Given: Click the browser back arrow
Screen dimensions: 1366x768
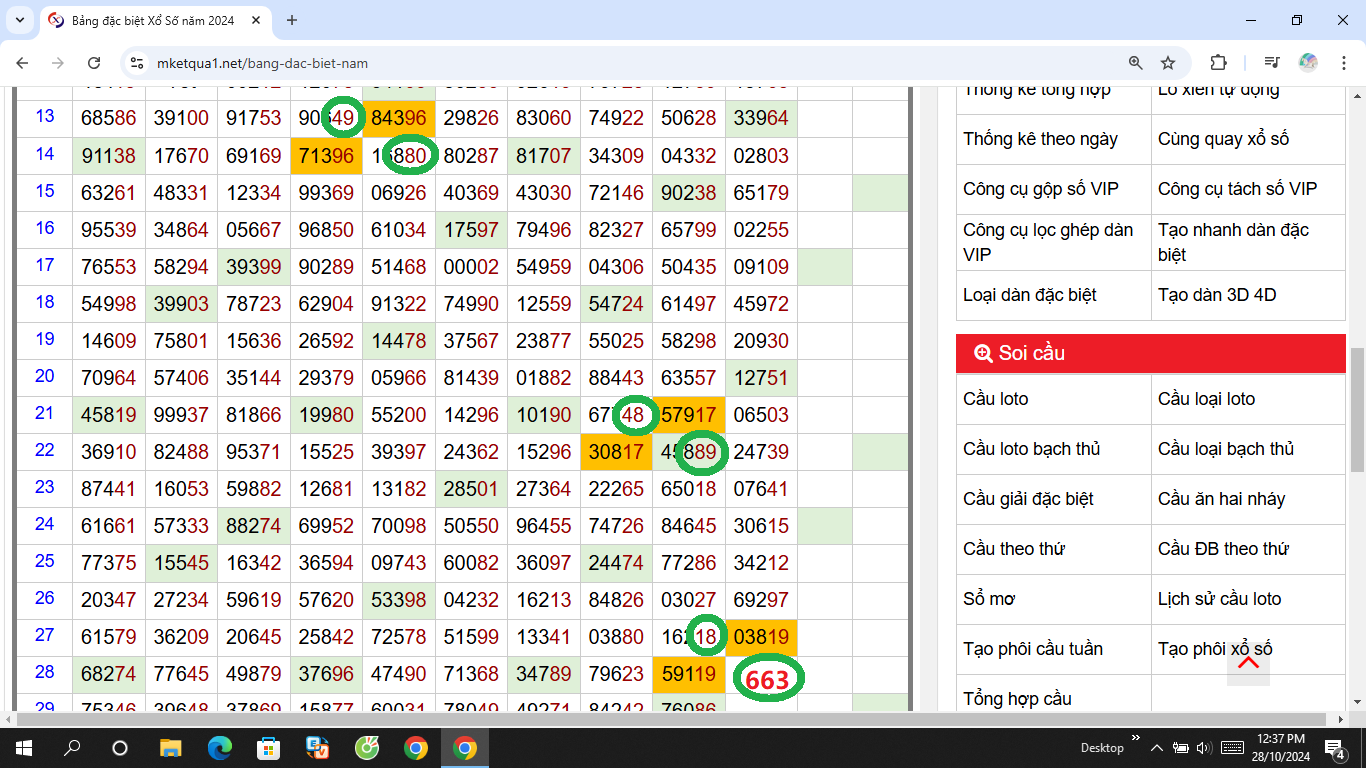Looking at the screenshot, I should tap(22, 63).
